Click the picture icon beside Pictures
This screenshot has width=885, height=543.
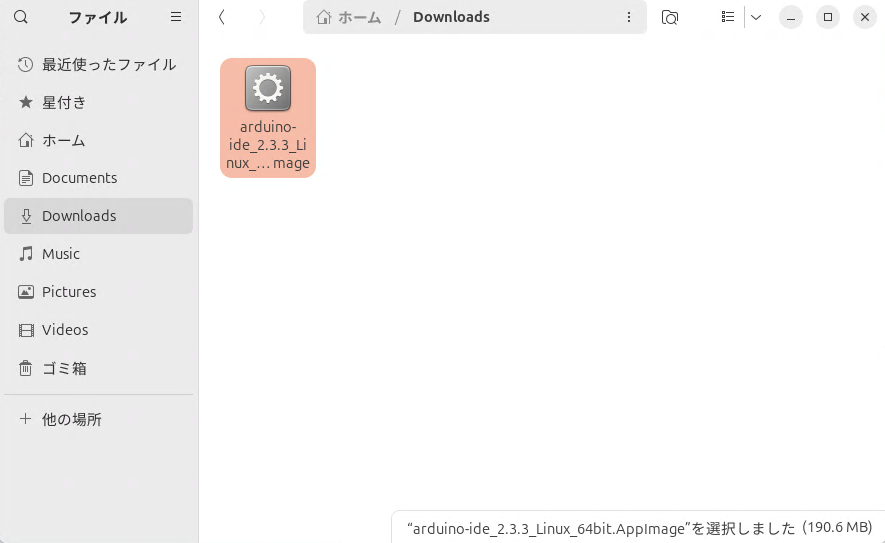[25, 292]
